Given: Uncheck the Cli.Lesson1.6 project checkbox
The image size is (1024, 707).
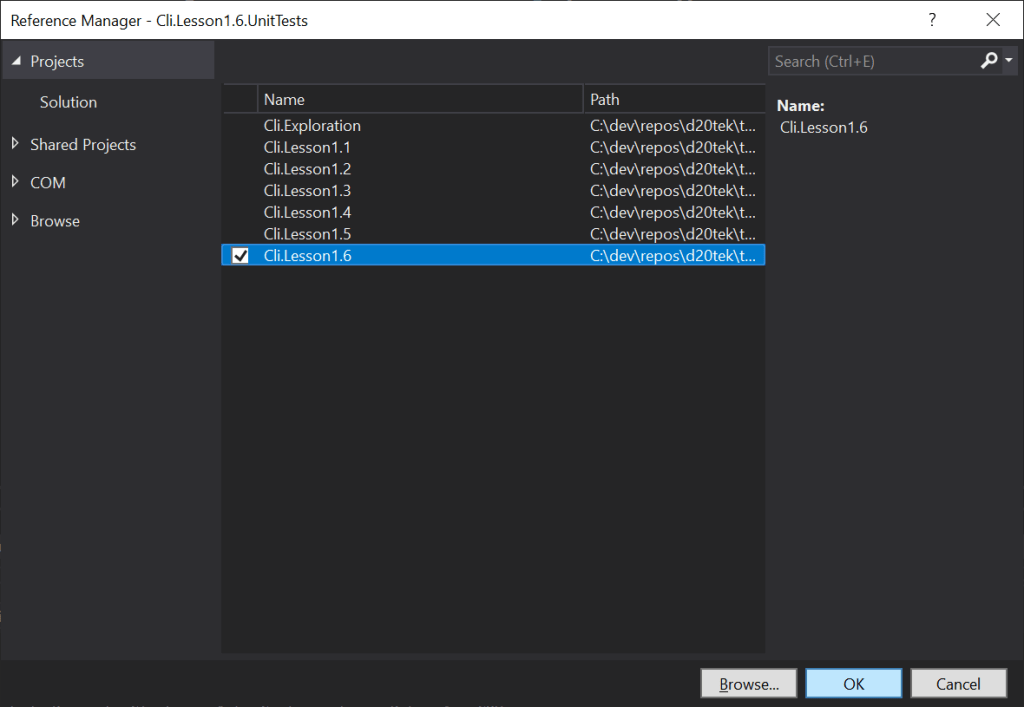Looking at the screenshot, I should (240, 256).
